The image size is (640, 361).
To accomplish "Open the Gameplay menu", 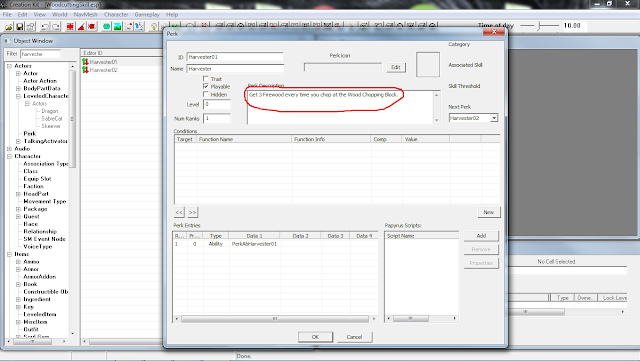I will (x=147, y=14).
